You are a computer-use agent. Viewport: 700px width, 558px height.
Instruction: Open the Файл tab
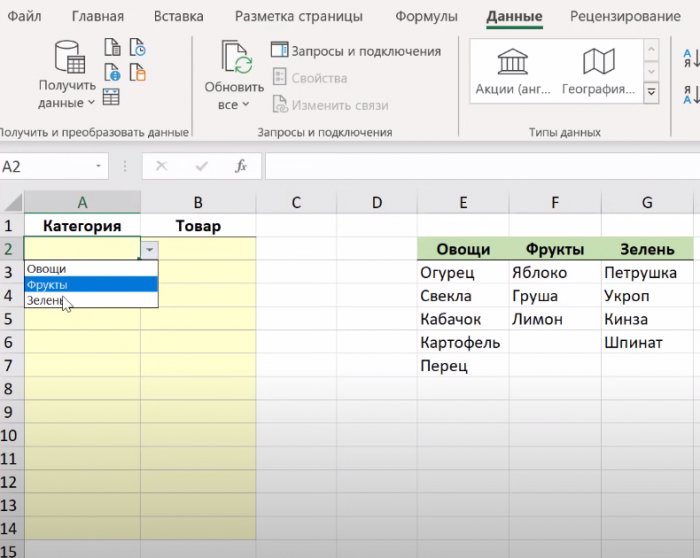24,17
